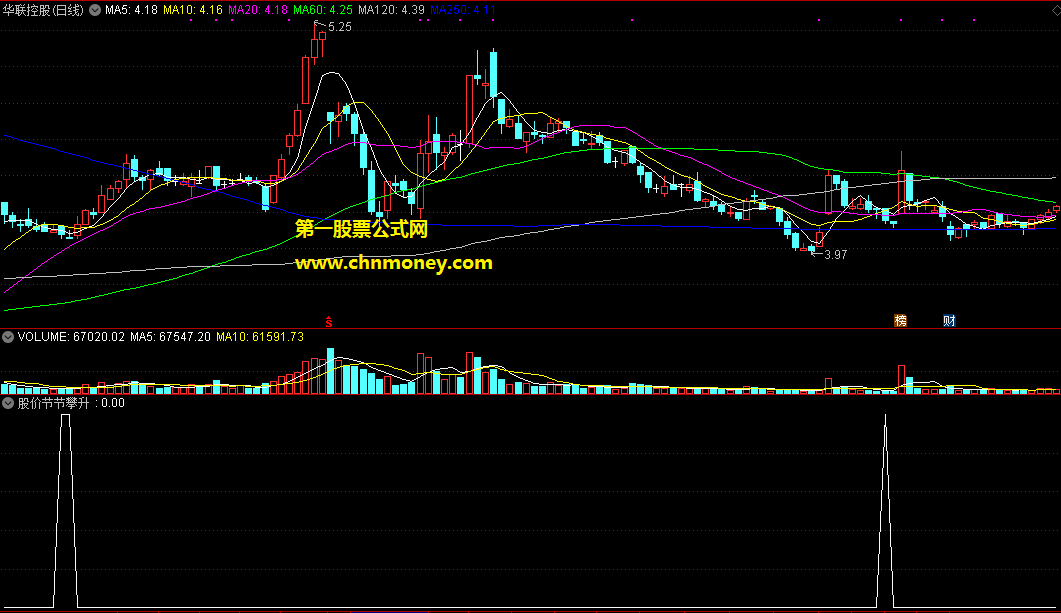Click volume MA10: 61591.73 label
This screenshot has width=1061, height=613.
pyautogui.click(x=260, y=337)
